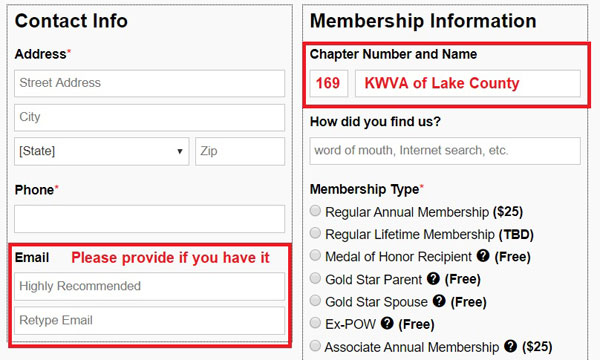
Task: Open help icon beside Associate Annual Membership
Action: pyautogui.click(x=510, y=346)
